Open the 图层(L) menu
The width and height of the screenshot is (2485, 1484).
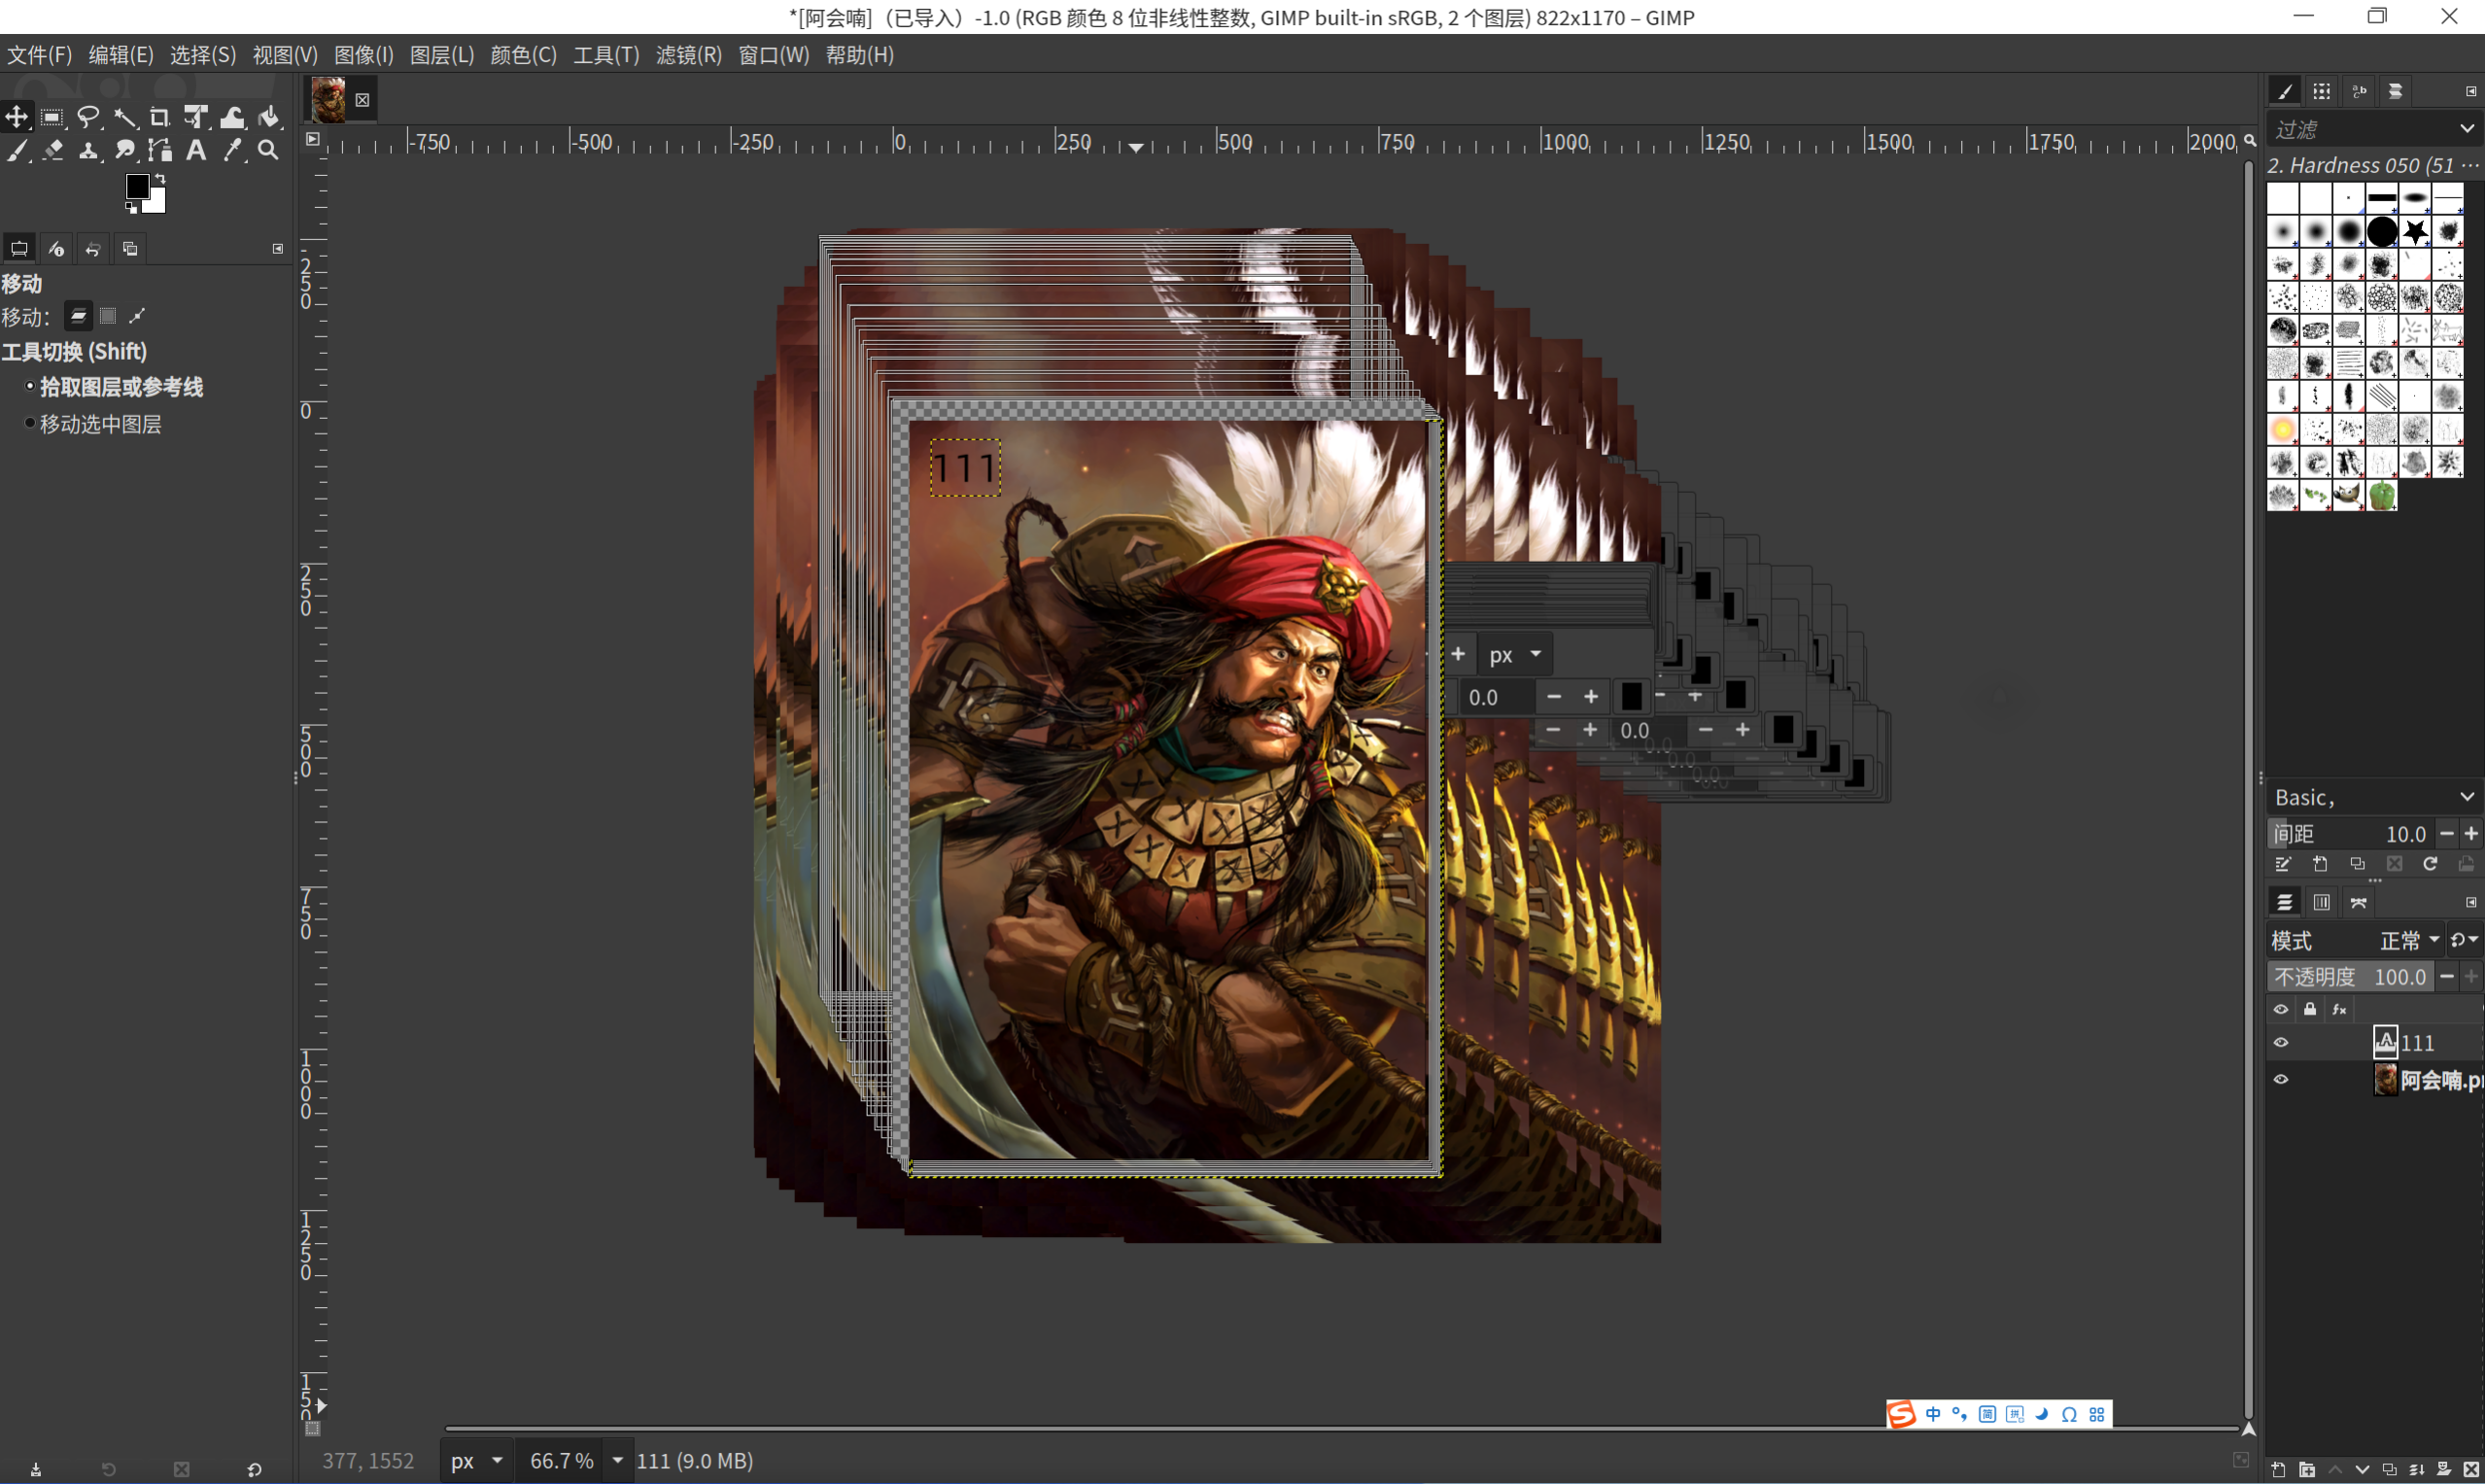click(442, 55)
